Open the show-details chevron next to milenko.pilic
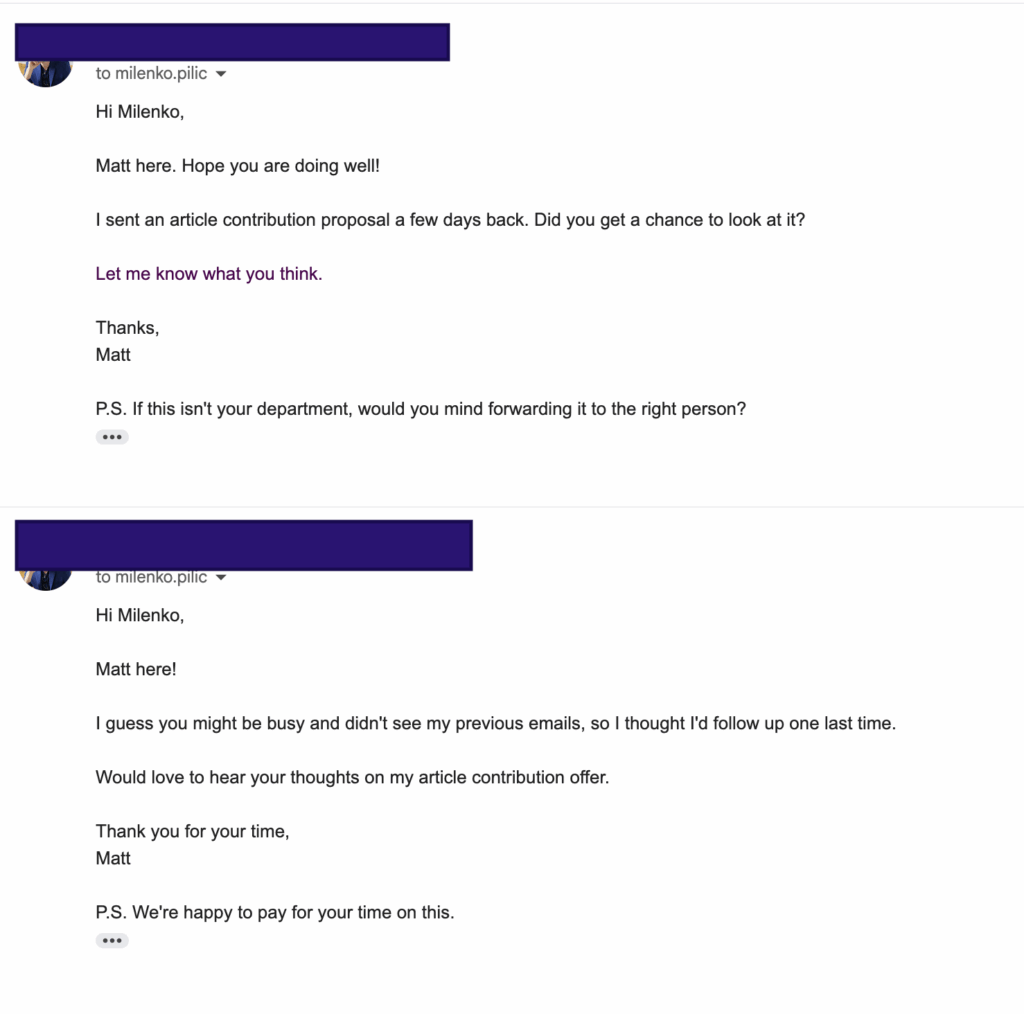 click(220, 73)
